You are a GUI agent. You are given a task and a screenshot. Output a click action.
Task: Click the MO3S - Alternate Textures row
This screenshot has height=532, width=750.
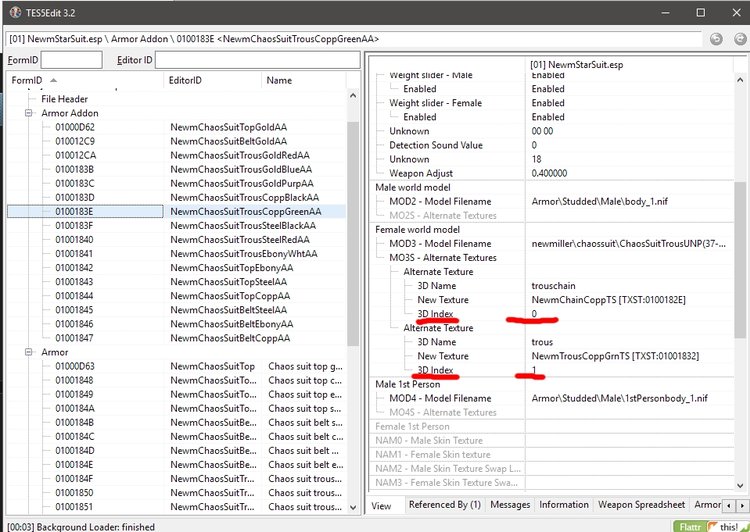(x=552, y=257)
